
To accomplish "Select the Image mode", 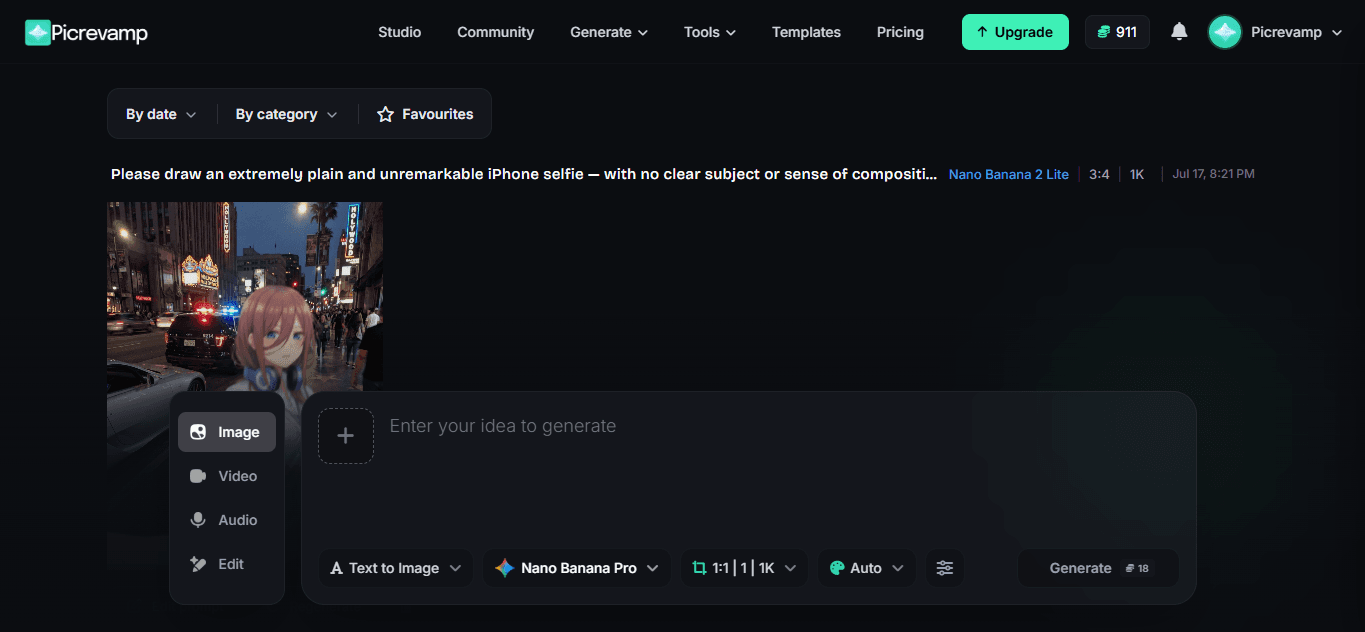I will point(227,432).
